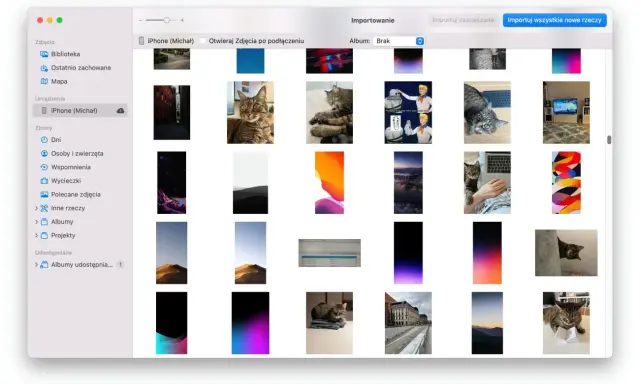640x384 pixels.
Task: Toggle Otwieraj Zdjęcia po podłączeniu checkbox
Action: click(x=203, y=41)
